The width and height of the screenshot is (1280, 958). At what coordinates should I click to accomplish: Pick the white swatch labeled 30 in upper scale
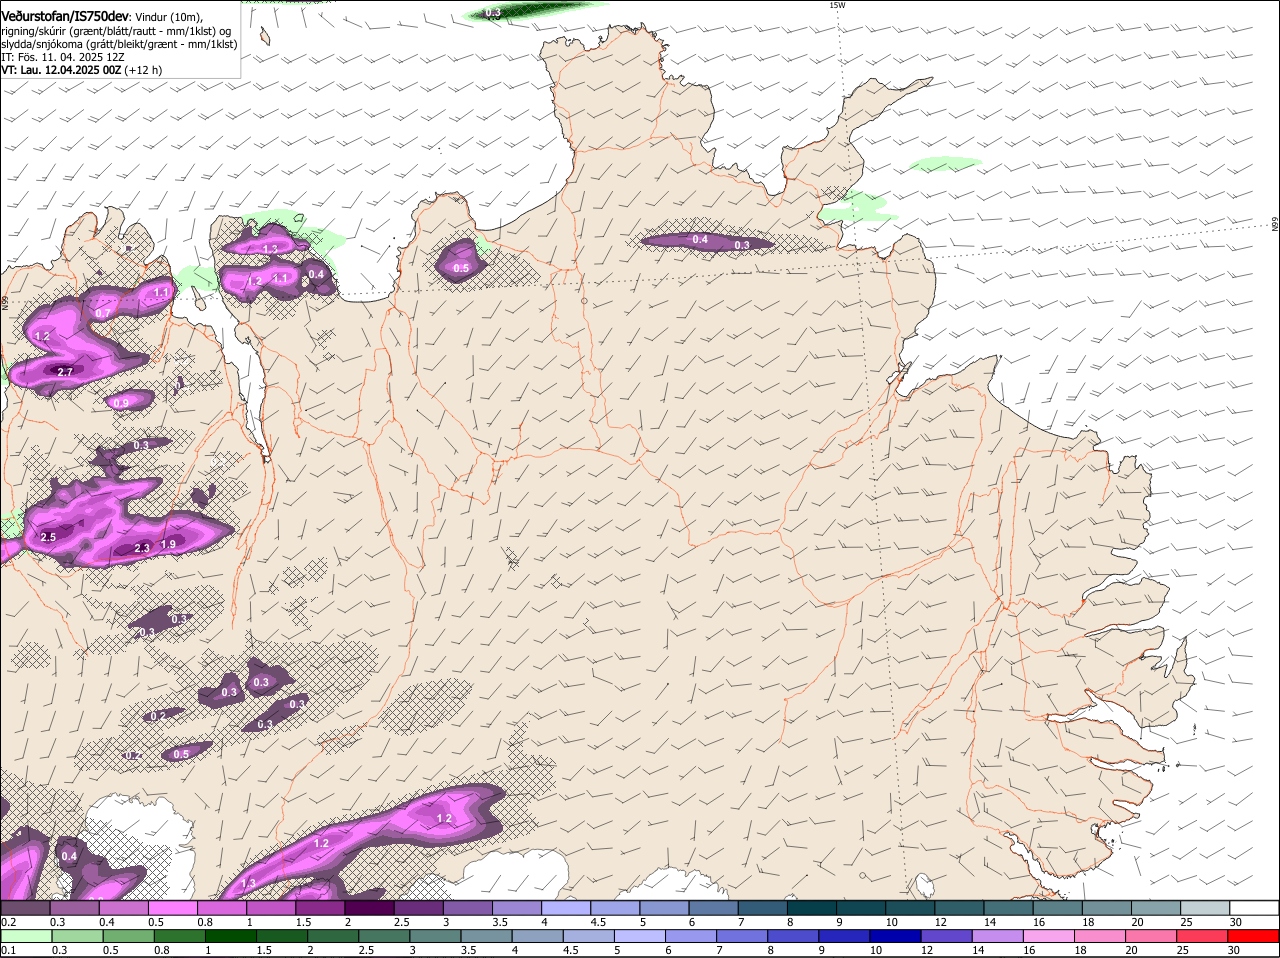click(1255, 907)
